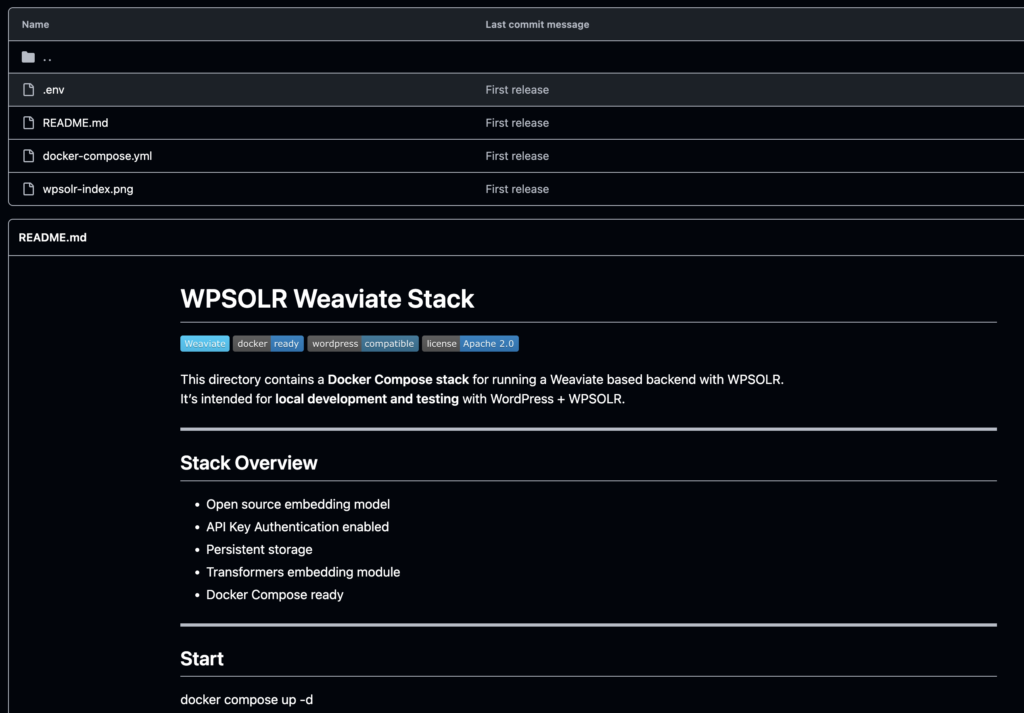The width and height of the screenshot is (1024, 713).
Task: Click the Last commit message column header
Action: coord(537,24)
